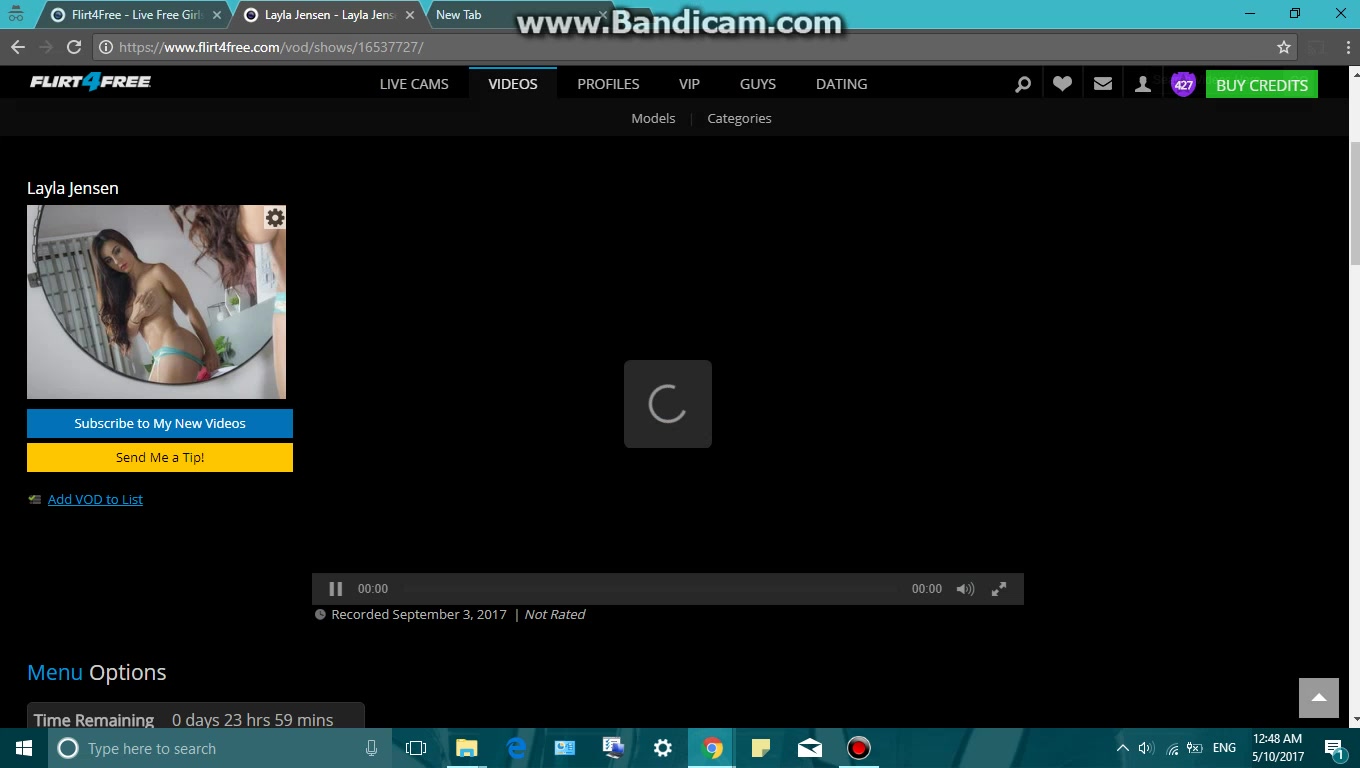Screen dimensions: 1360x768
Task: Open the search magnifier icon in header
Action: coord(1022,85)
